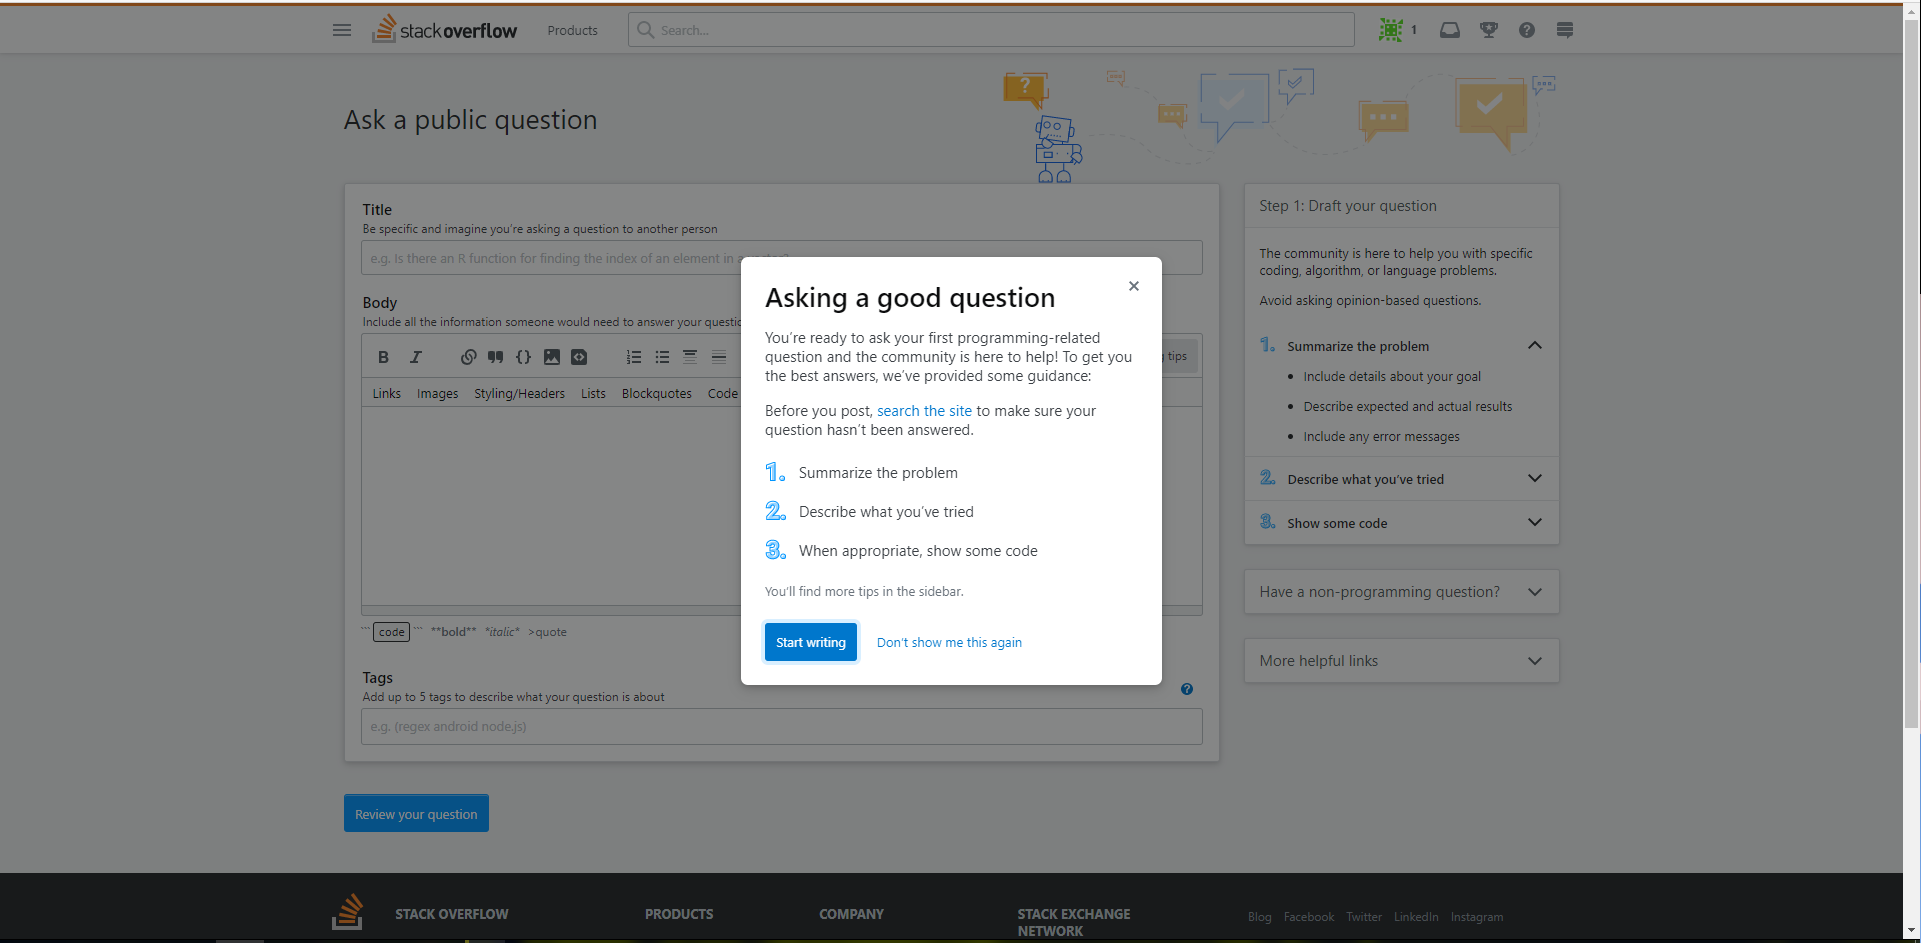Expand Describe what you've tried section
The height and width of the screenshot is (943, 1921).
click(x=1535, y=479)
